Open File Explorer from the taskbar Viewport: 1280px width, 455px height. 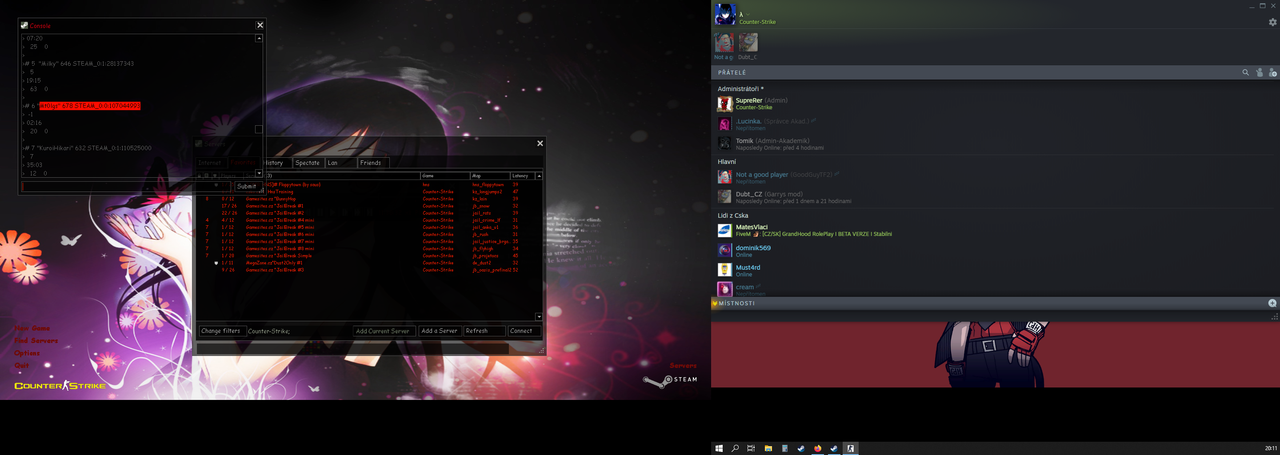click(x=768, y=448)
